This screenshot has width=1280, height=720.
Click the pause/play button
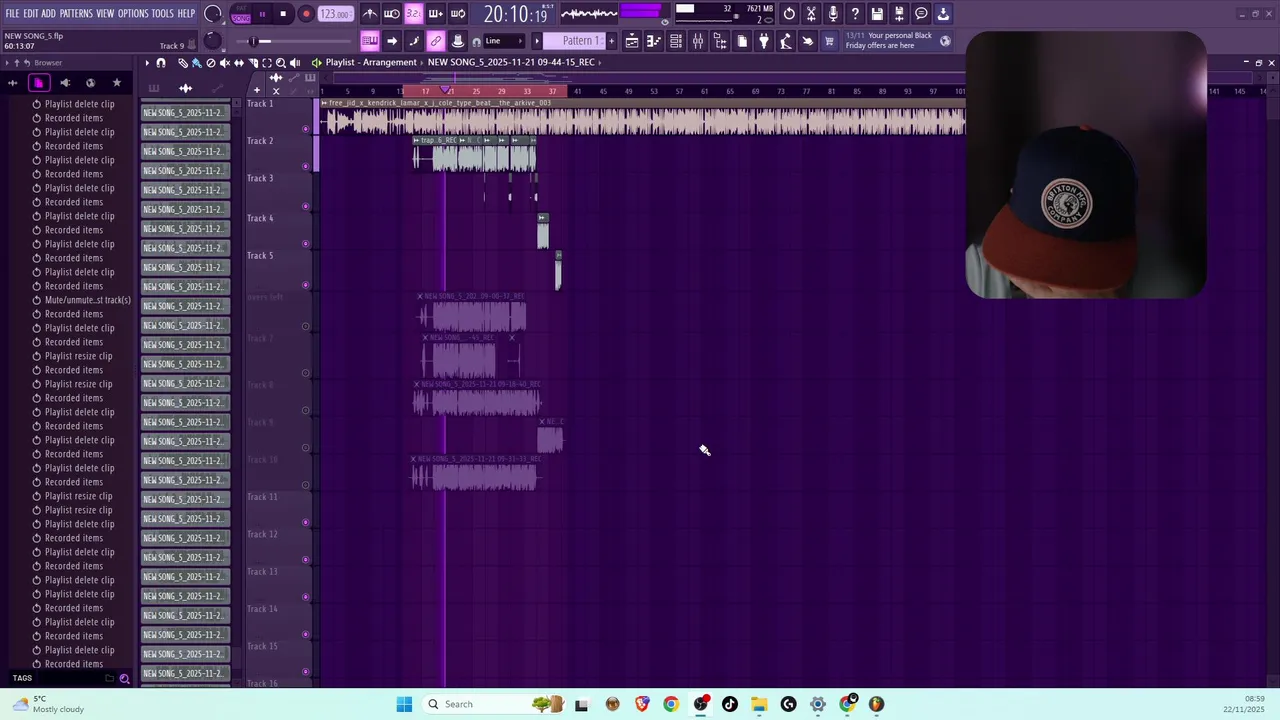click(262, 14)
